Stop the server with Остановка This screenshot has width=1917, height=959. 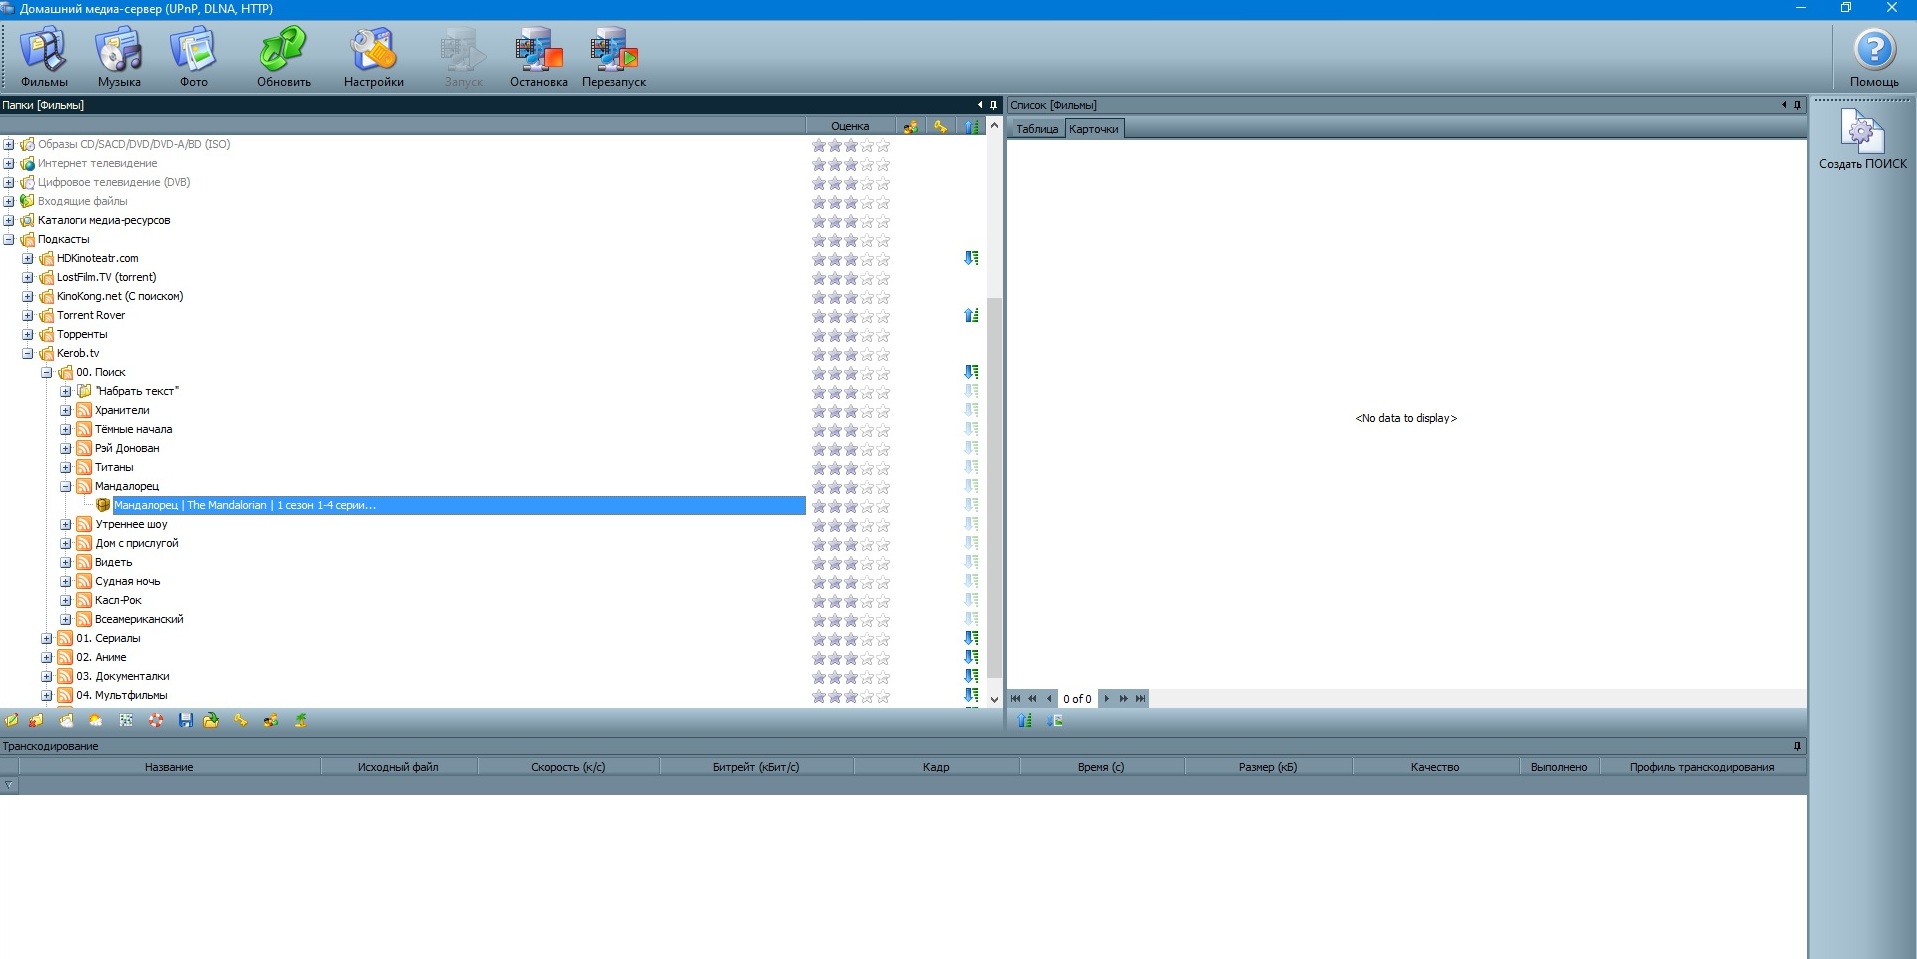coord(538,58)
